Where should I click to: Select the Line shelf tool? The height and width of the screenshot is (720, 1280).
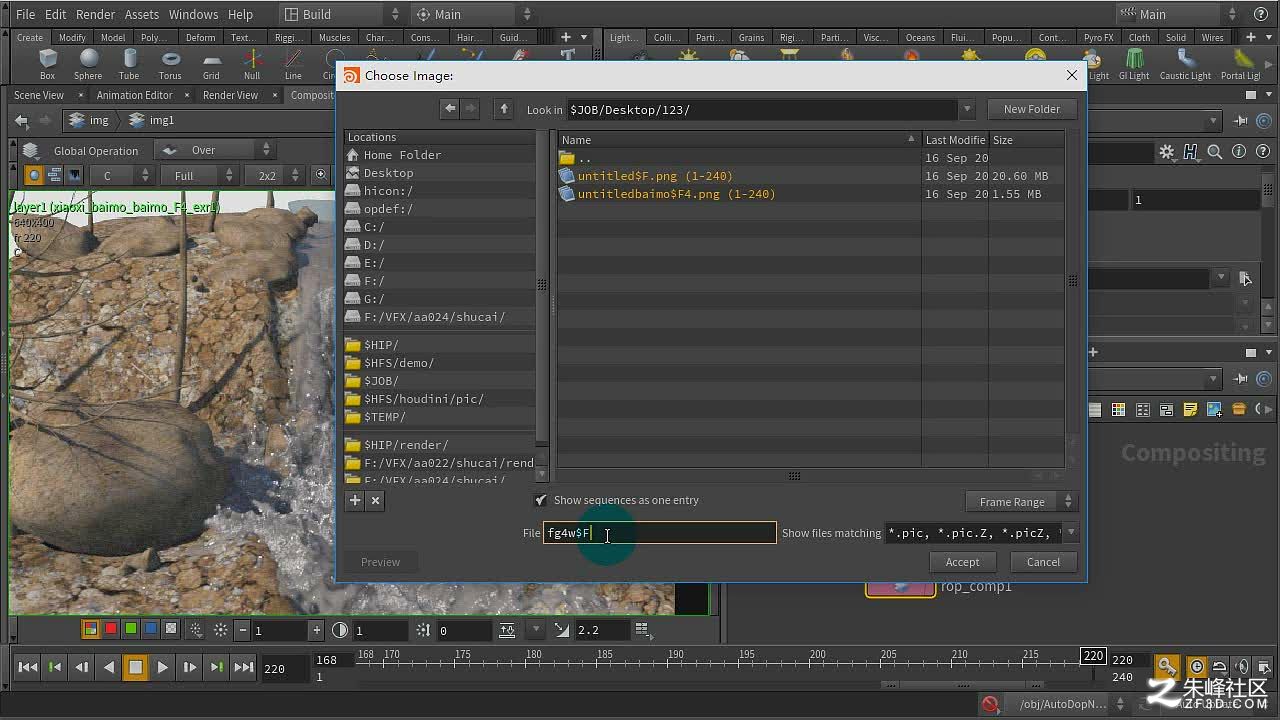tap(293, 65)
